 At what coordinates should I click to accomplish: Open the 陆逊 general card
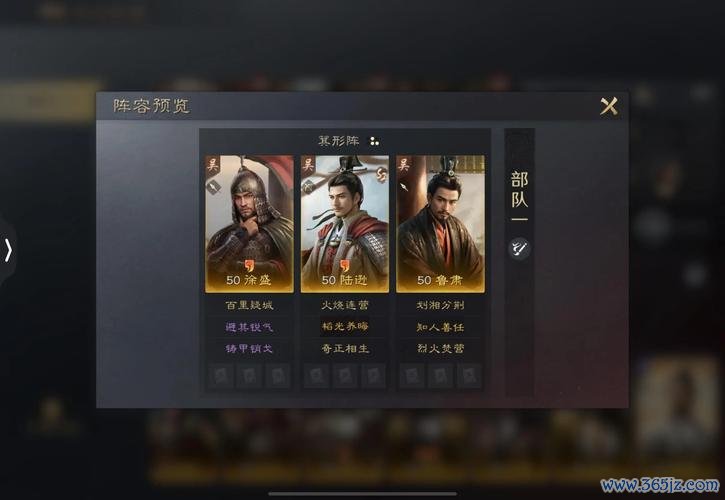(345, 223)
